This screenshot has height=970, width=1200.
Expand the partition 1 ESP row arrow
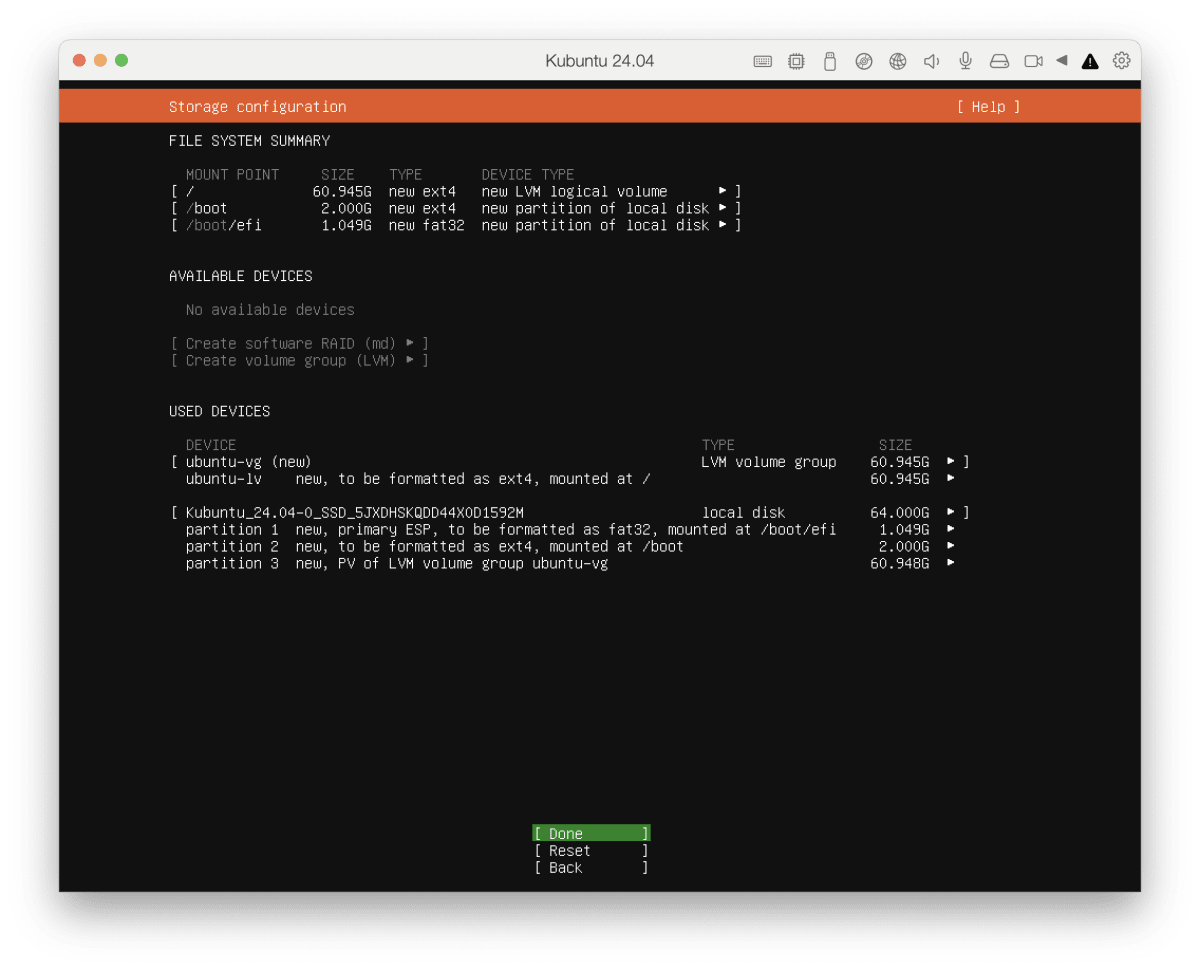(951, 529)
